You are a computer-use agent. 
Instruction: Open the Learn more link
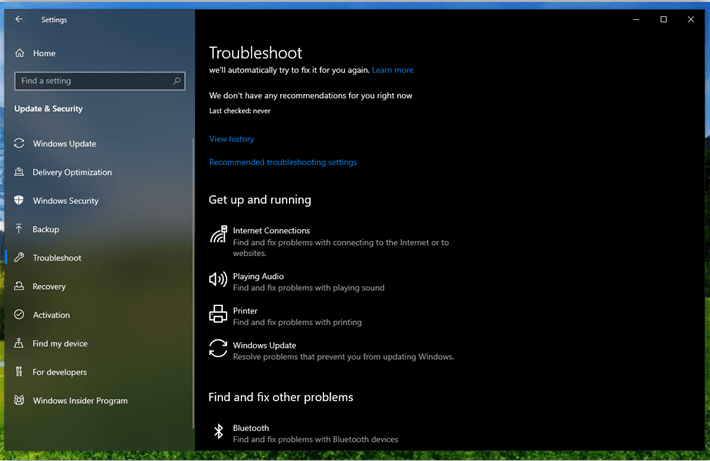click(x=392, y=71)
